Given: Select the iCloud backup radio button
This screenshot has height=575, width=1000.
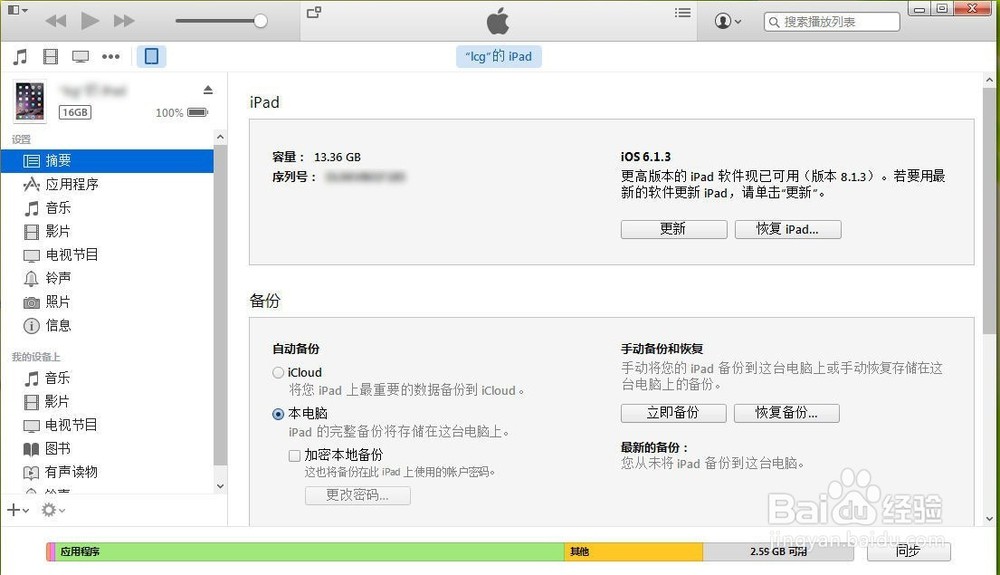Looking at the screenshot, I should [278, 373].
